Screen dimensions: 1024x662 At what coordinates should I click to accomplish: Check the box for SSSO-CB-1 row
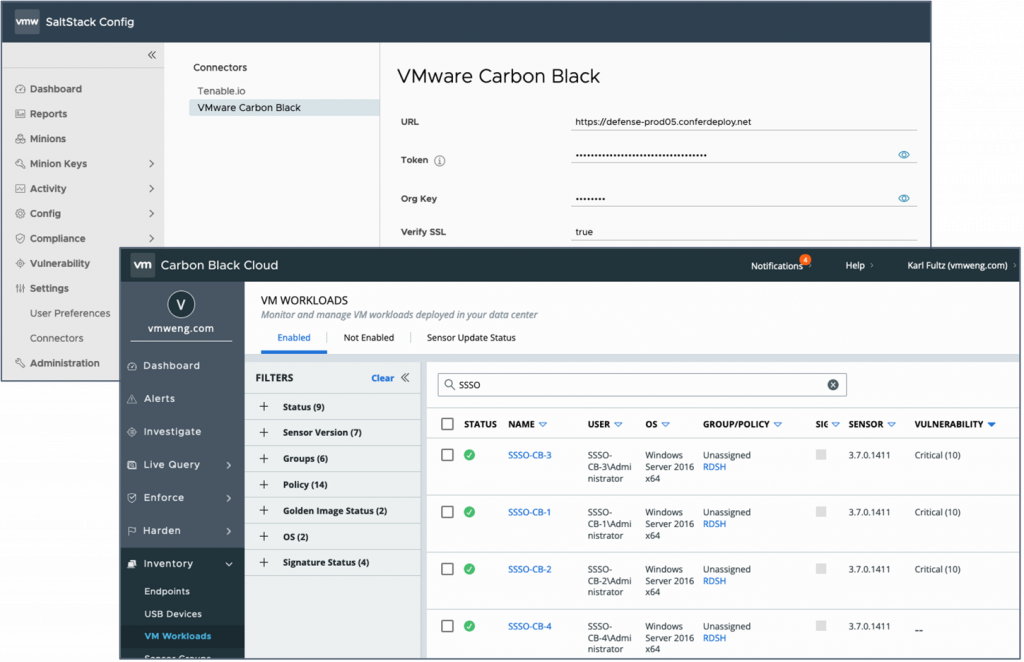coord(447,512)
